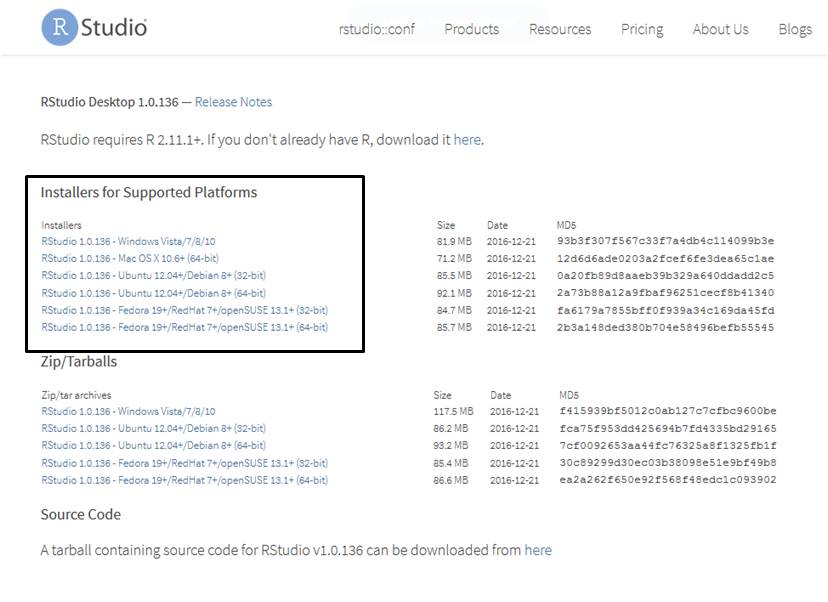This screenshot has height=602, width=828.
Task: Select the MD5 hash starting with ea2a262f
Action: click(668, 479)
